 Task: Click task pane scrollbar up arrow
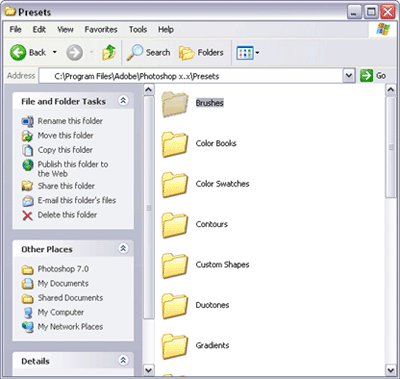(x=149, y=90)
